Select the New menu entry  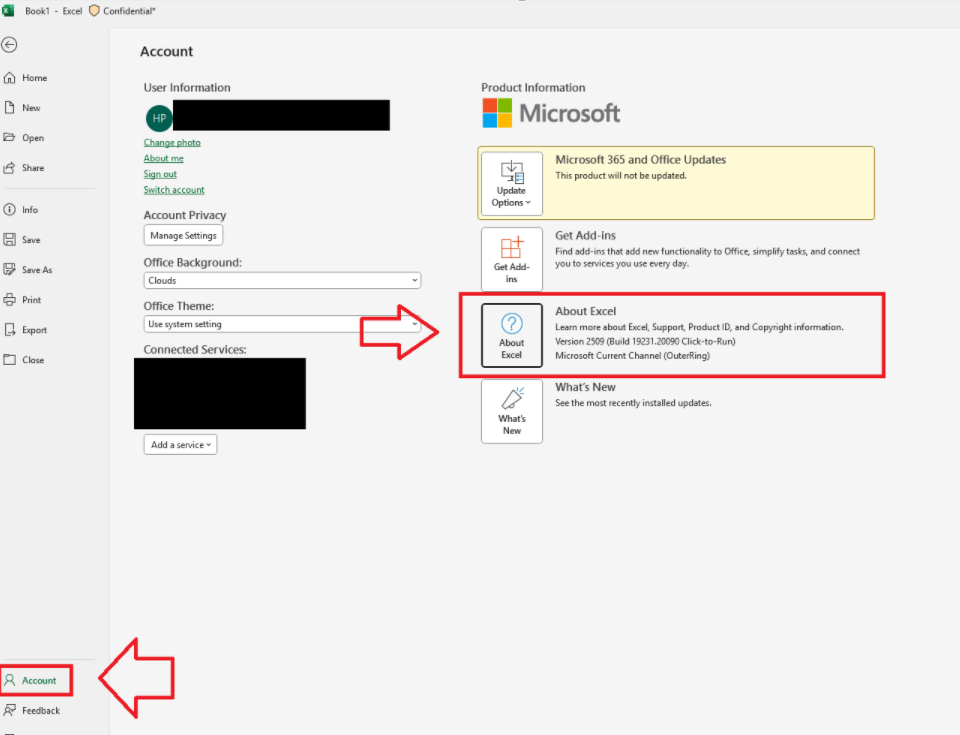pyautogui.click(x=31, y=108)
